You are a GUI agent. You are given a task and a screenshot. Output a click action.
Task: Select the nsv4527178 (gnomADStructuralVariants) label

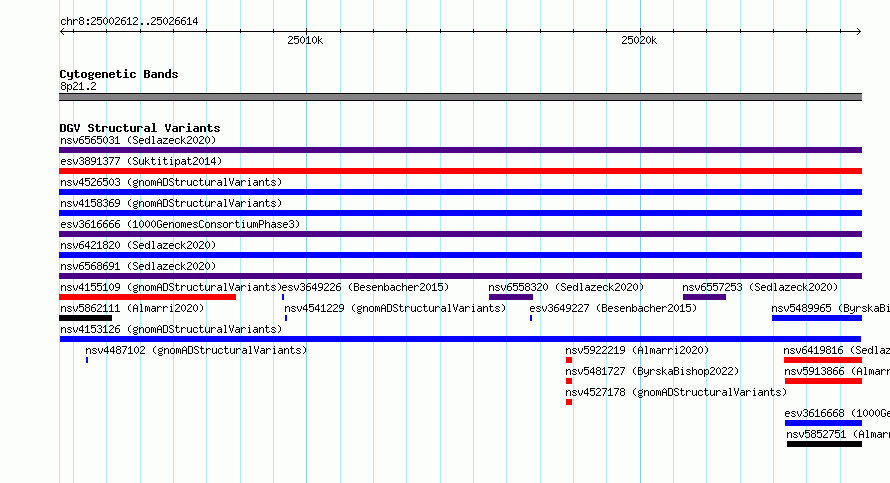click(x=676, y=392)
